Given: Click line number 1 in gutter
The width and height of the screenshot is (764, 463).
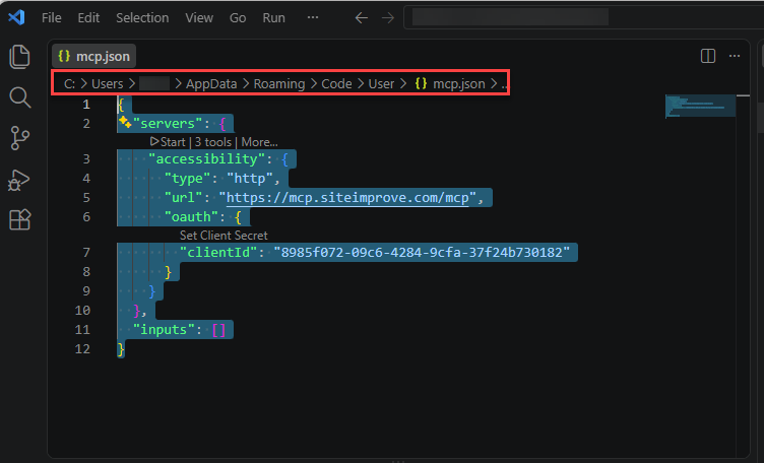Looking at the screenshot, I should coord(86,104).
